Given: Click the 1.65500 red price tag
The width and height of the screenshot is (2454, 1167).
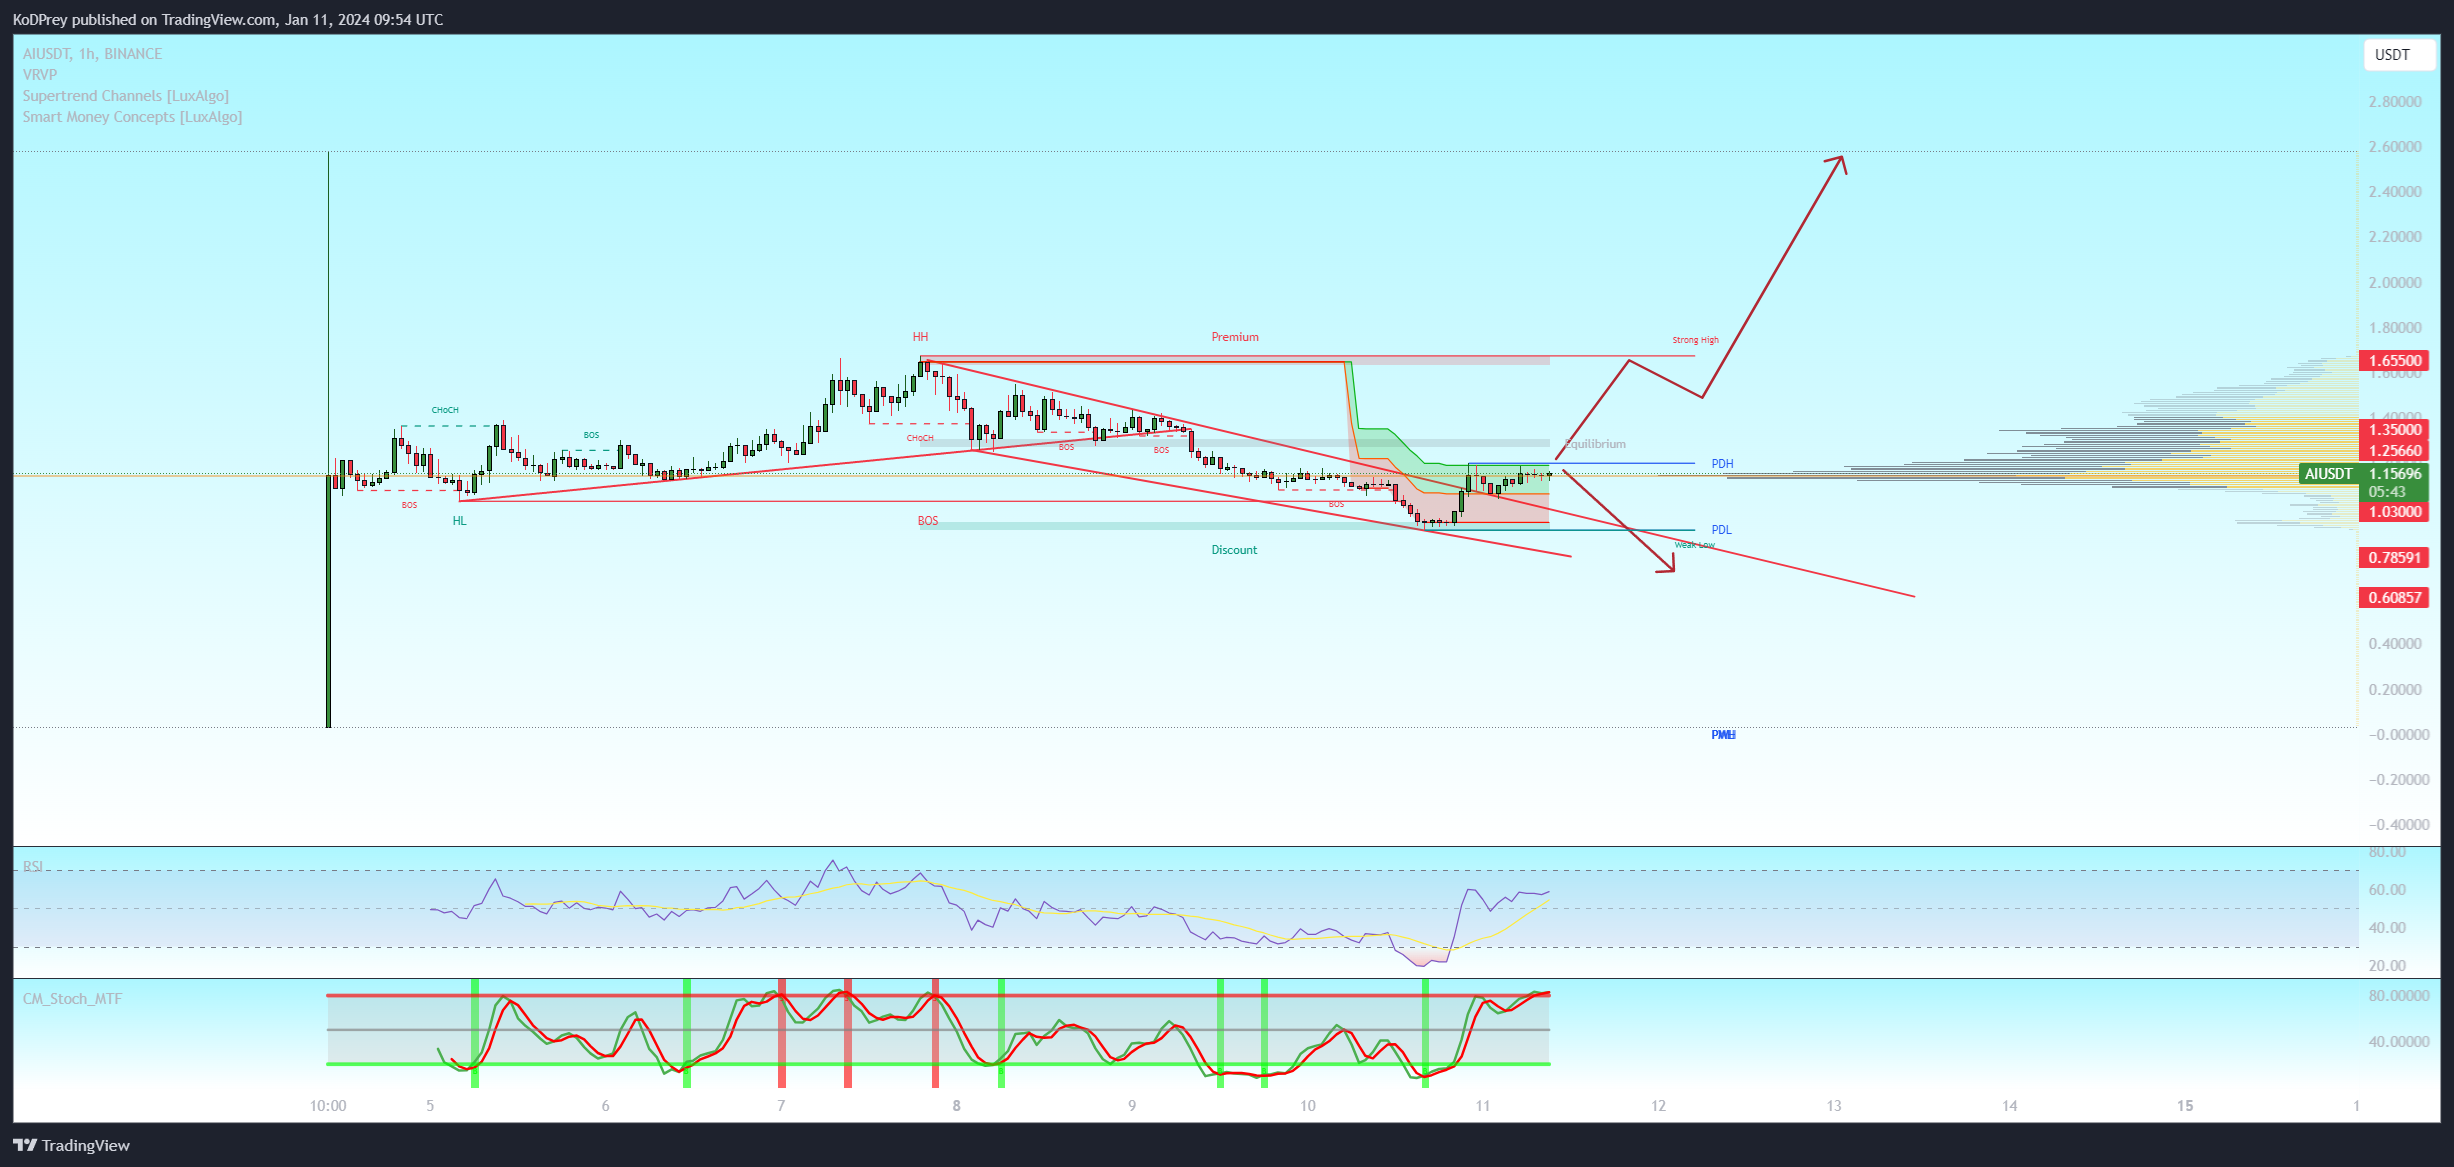Looking at the screenshot, I should tap(2395, 361).
